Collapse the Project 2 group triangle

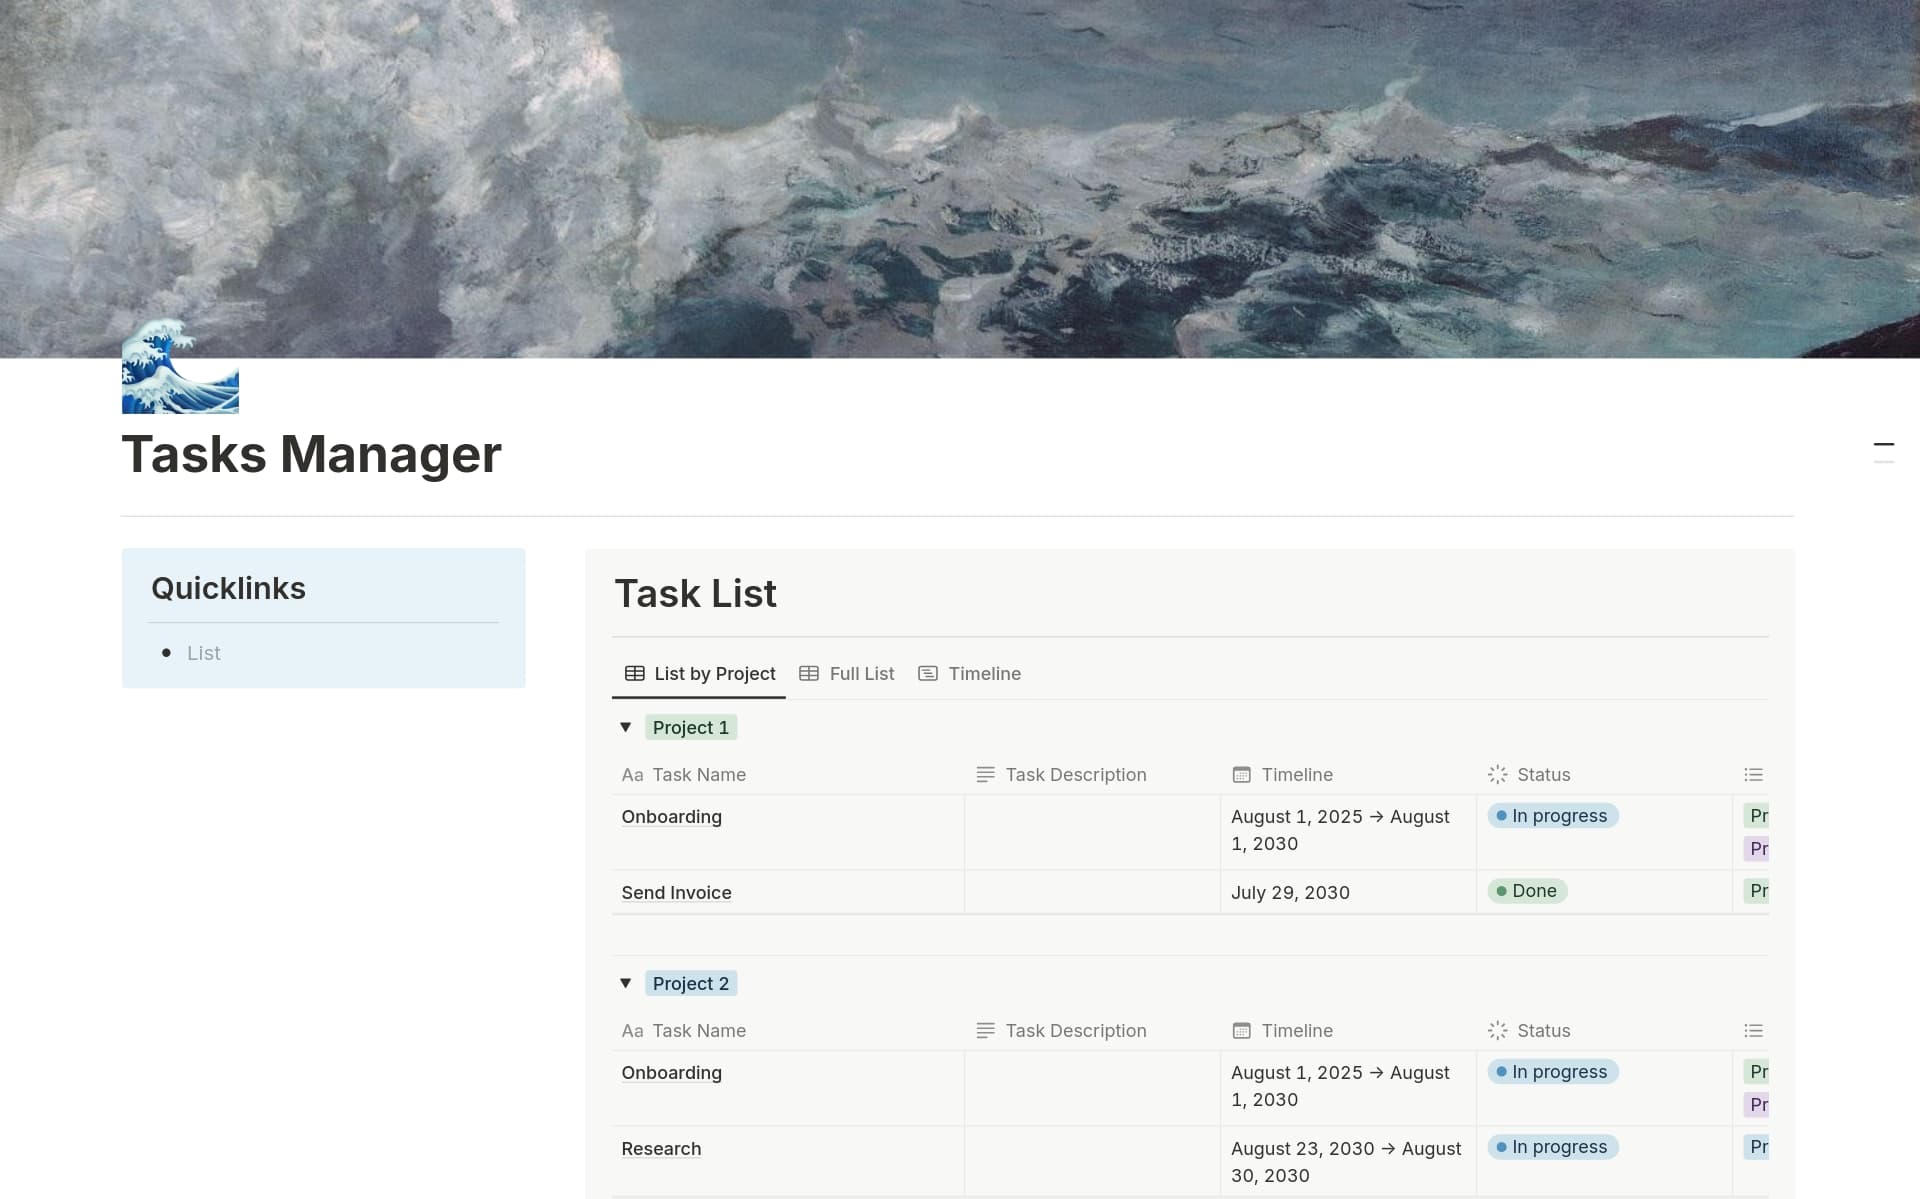click(626, 983)
